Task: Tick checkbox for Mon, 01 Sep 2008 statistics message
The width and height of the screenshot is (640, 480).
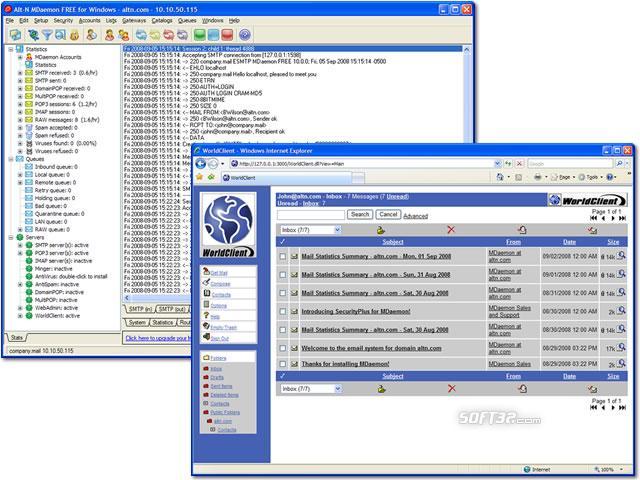Action: click(282, 256)
